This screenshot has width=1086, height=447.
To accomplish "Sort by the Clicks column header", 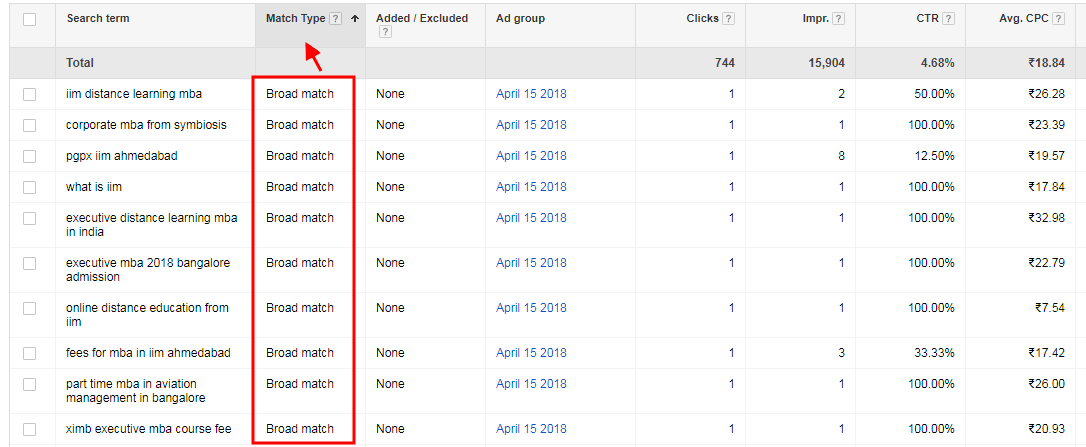I will coord(702,19).
